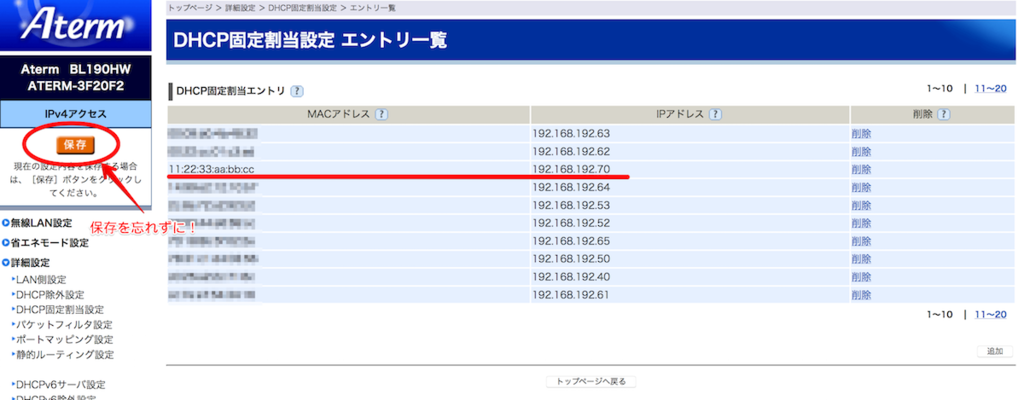Delete entry with IP 192.168.192.70
The image size is (1024, 400).
click(861, 169)
